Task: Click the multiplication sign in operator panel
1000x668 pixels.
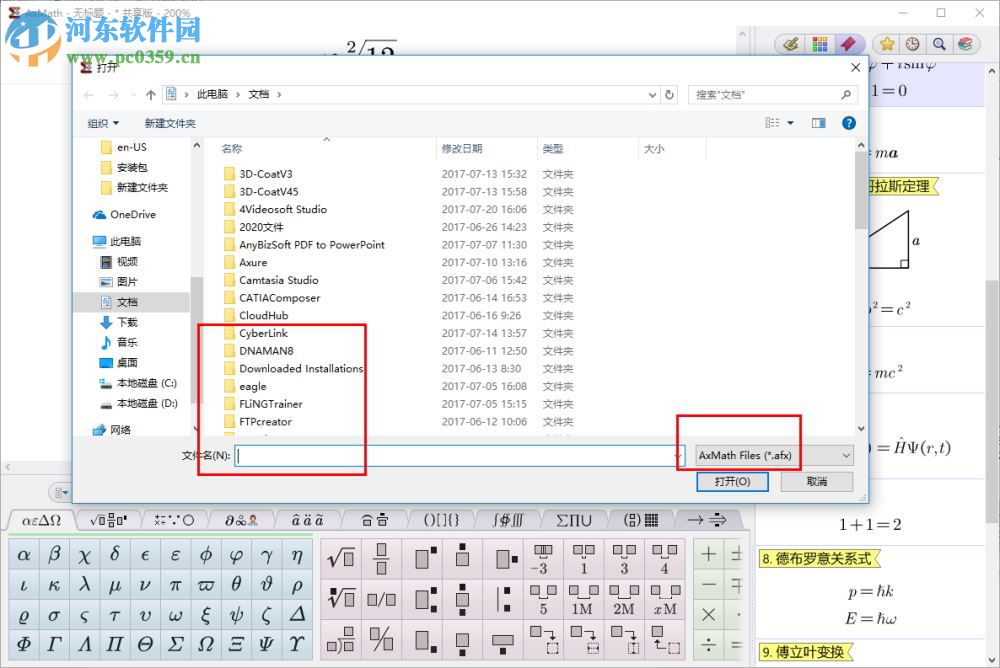Action: (x=707, y=616)
